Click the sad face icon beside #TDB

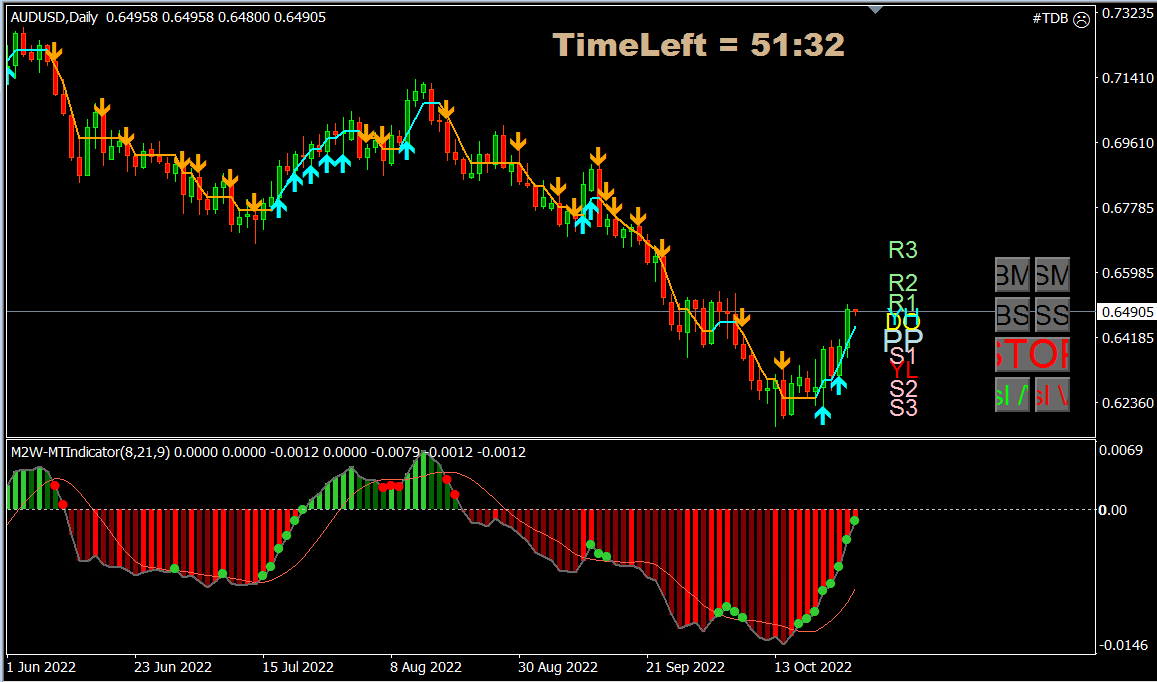pos(1081,19)
